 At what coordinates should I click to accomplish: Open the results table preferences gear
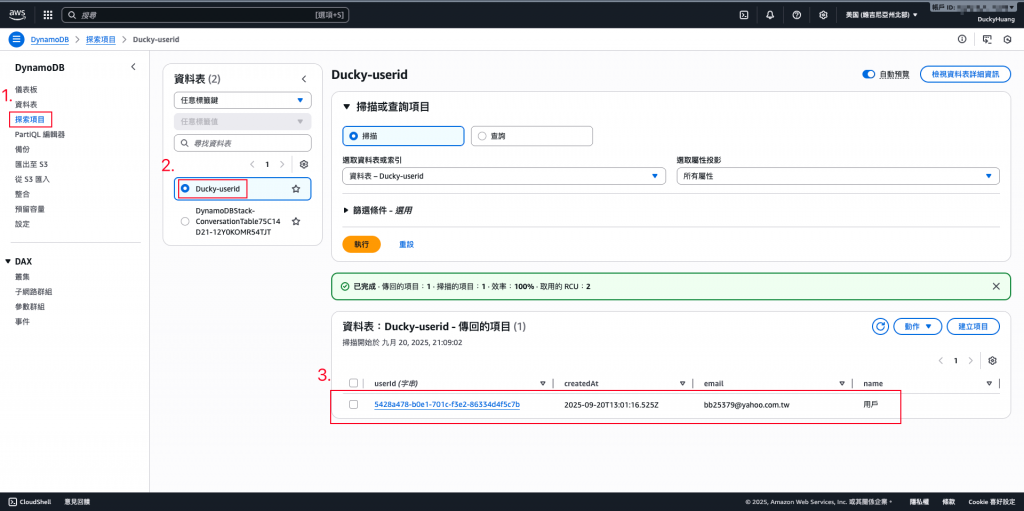(993, 361)
